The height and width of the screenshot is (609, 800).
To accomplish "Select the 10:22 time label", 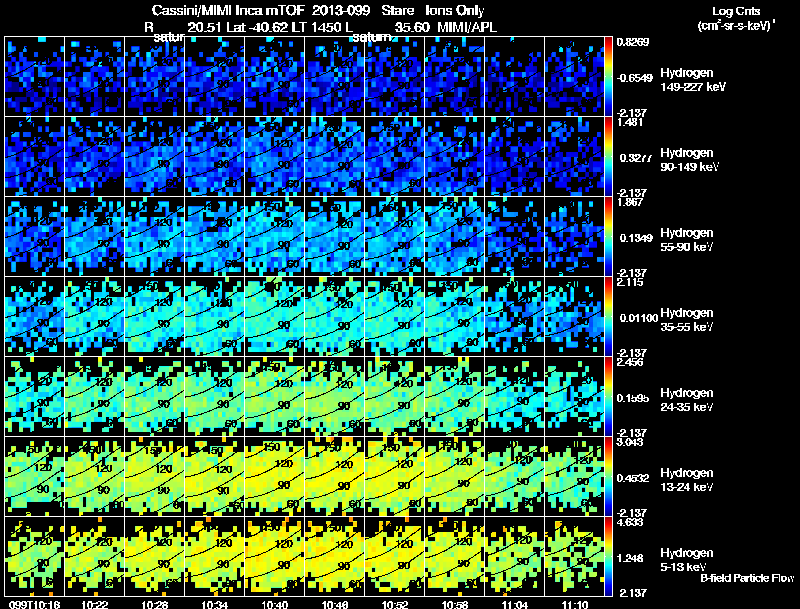I will coord(94,604).
